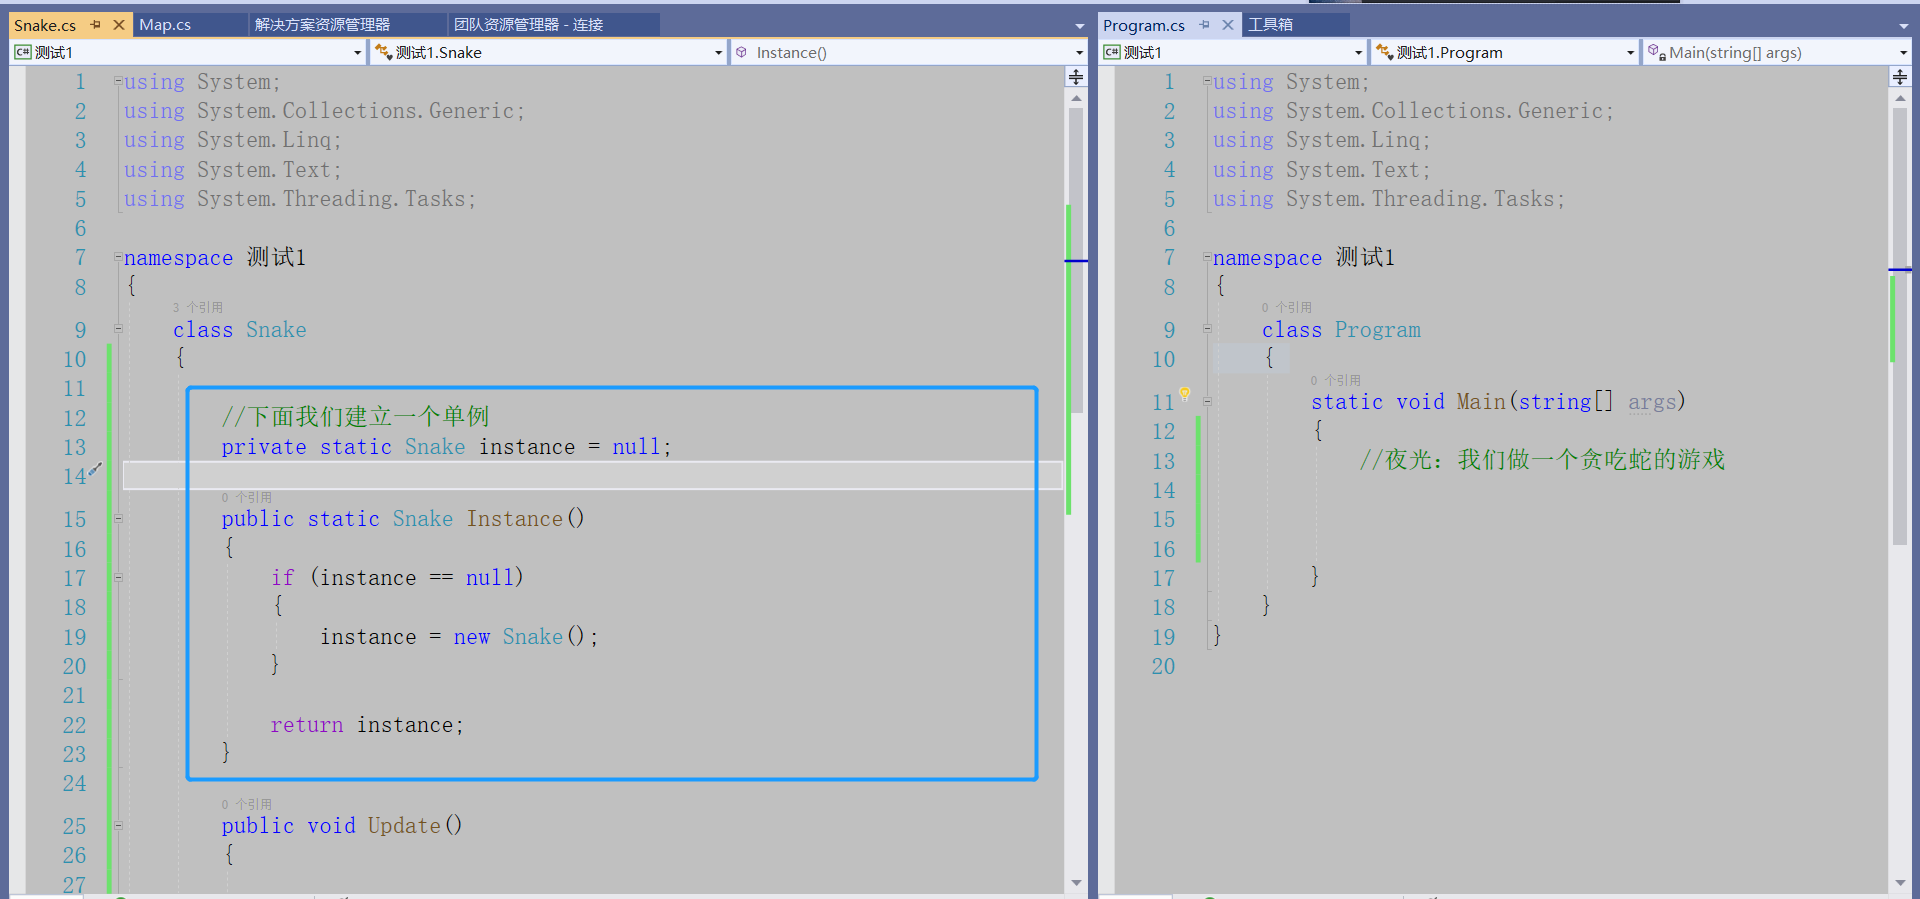1920x899 pixels.
Task: Open the 测试1.Program type dropdown
Action: pos(1630,52)
